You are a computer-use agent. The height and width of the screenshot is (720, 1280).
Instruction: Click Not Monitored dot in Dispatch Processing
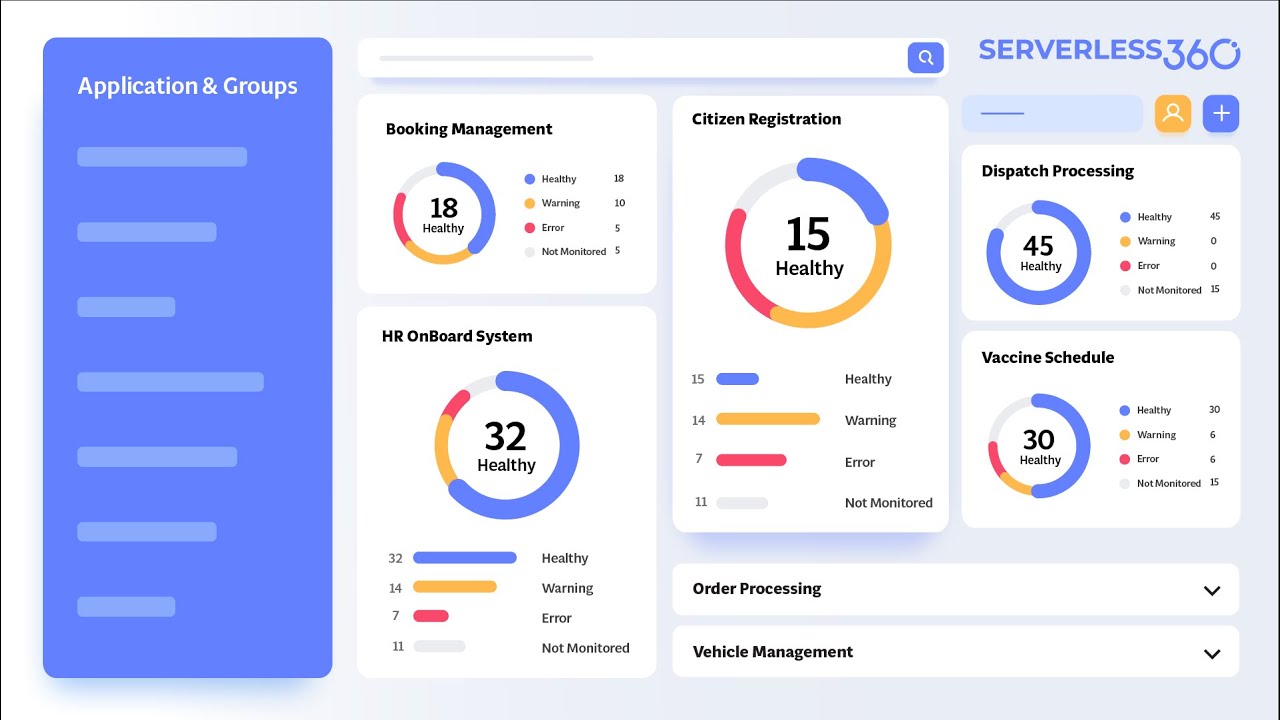point(1125,290)
